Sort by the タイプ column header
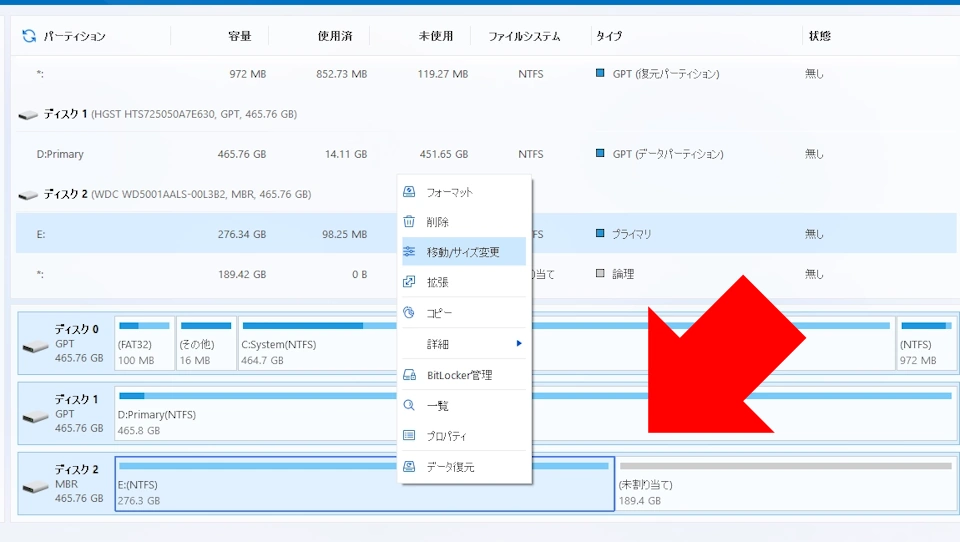960x542 pixels. click(x=609, y=36)
